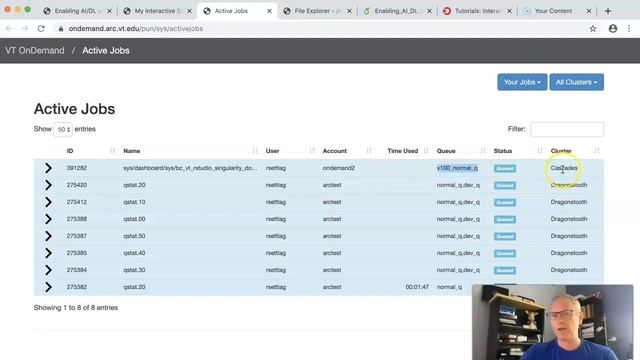
Task: Click job ID 275384
Action: (x=77, y=270)
